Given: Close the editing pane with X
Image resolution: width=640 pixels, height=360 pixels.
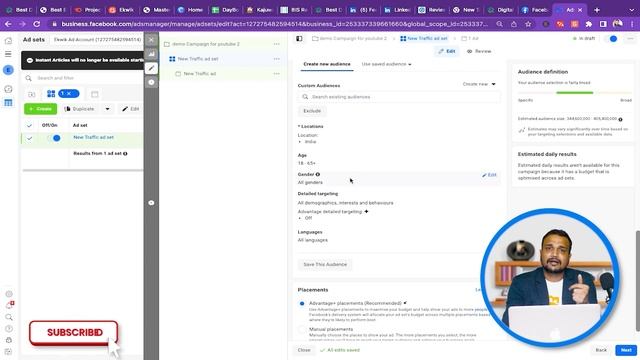Looking at the screenshot, I should coord(151,40).
